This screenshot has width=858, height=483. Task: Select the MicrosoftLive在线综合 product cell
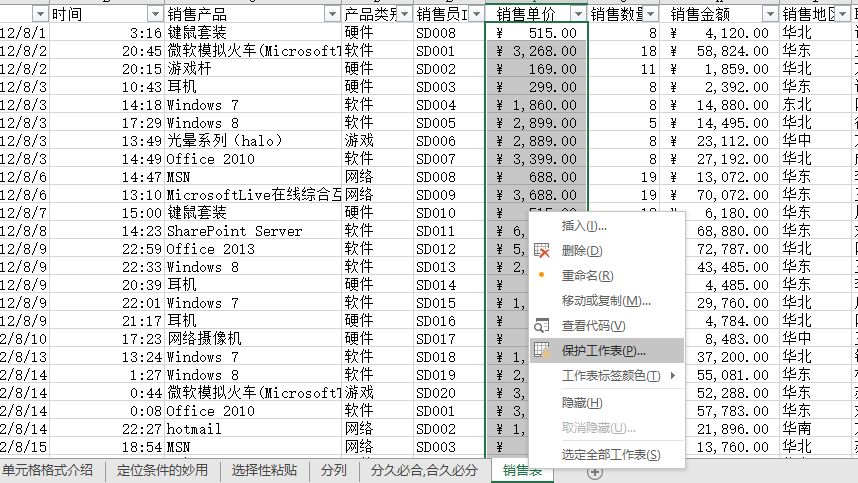click(x=253, y=195)
